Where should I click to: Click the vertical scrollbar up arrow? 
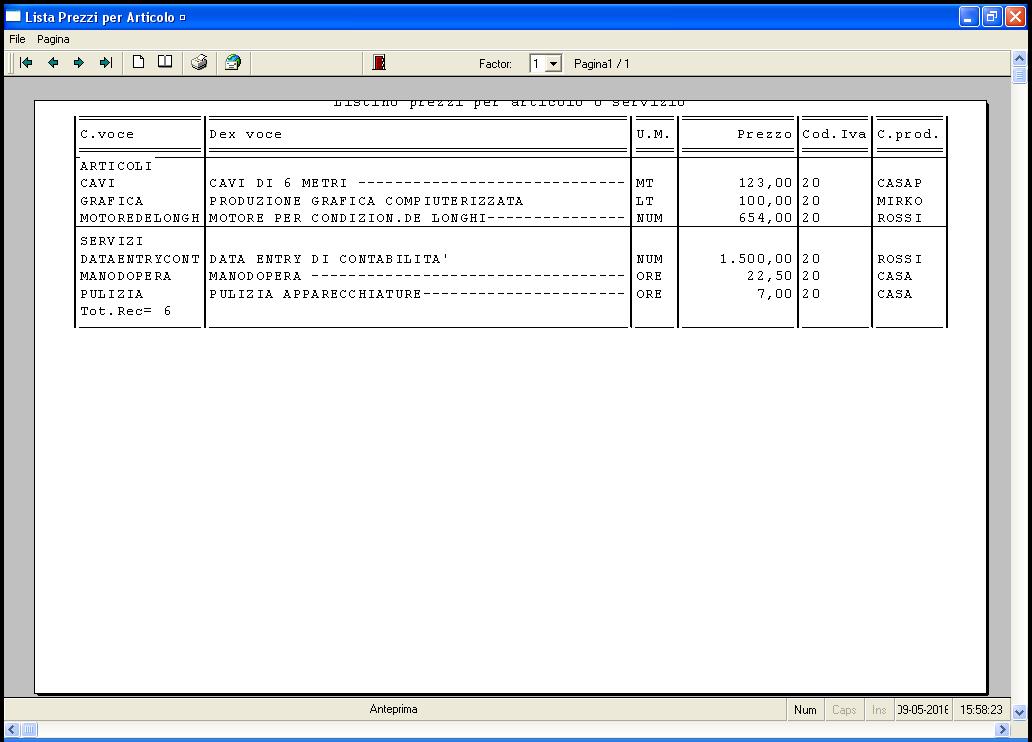[x=1019, y=58]
